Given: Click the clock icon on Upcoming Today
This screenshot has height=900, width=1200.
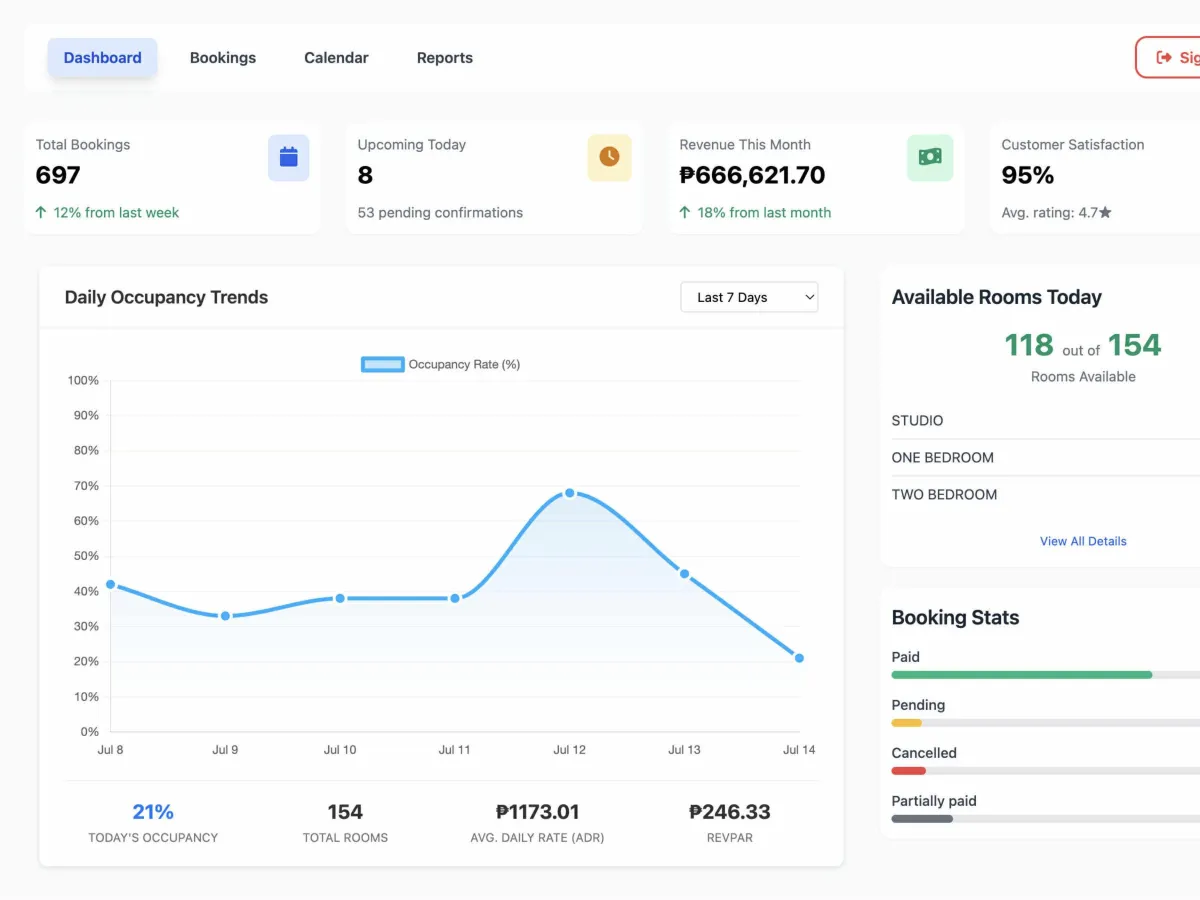Looking at the screenshot, I should point(609,157).
